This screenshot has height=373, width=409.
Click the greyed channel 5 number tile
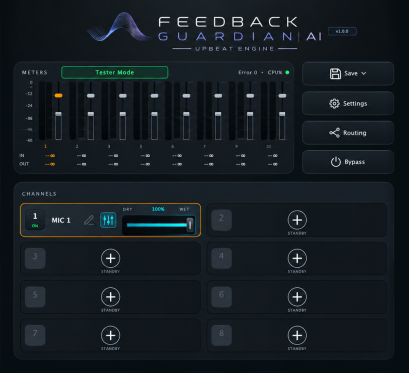tap(35, 297)
